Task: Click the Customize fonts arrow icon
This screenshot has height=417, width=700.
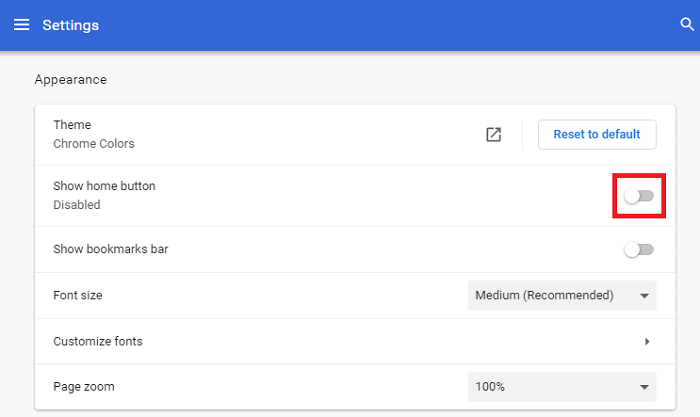Action: pyautogui.click(x=647, y=341)
